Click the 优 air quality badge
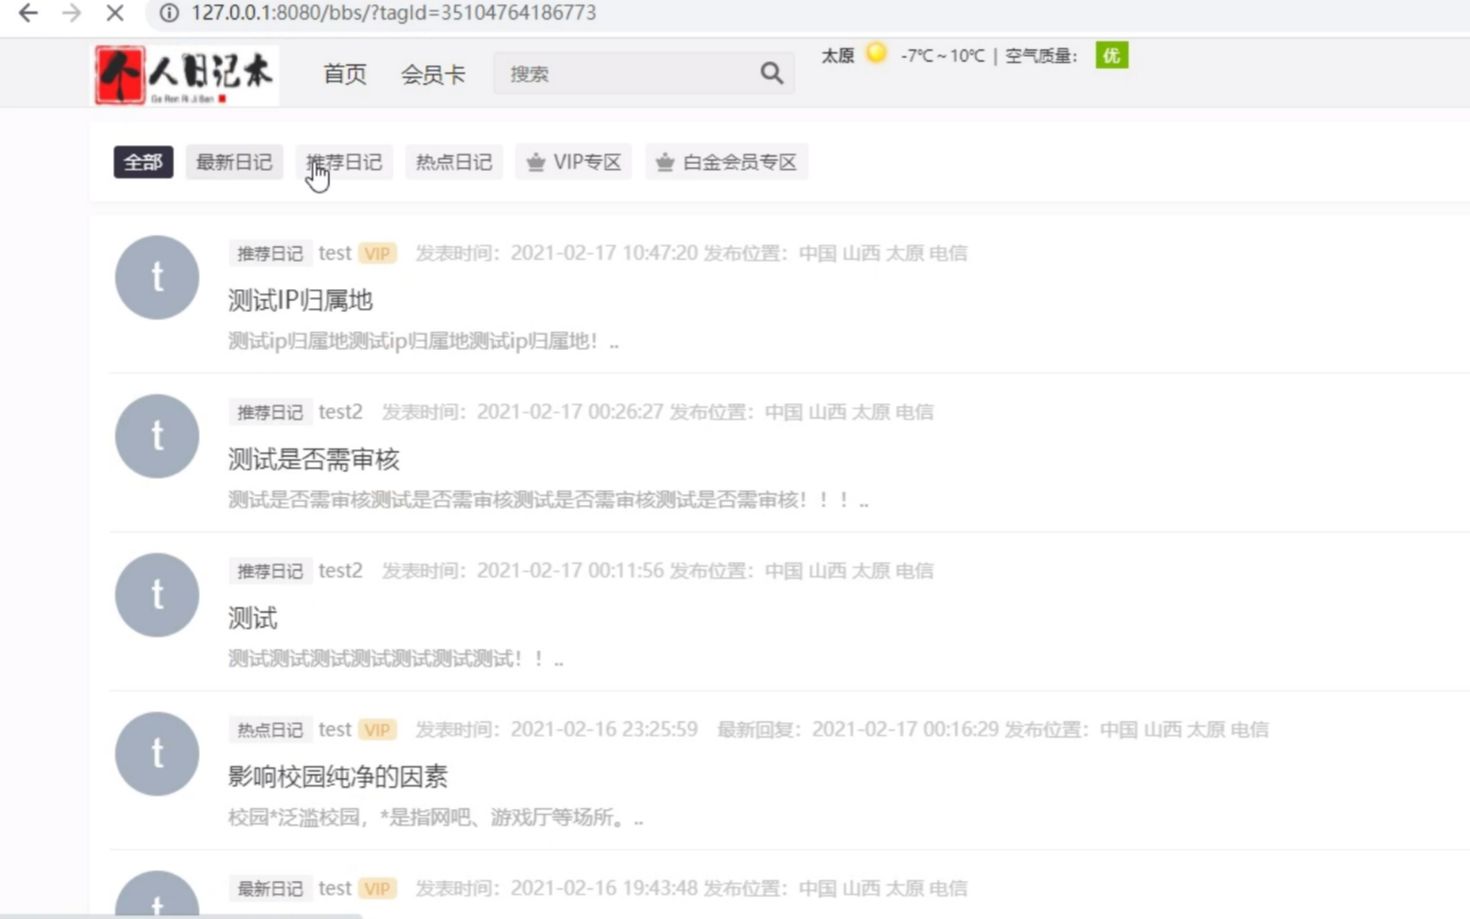The height and width of the screenshot is (919, 1470). [x=1111, y=55]
